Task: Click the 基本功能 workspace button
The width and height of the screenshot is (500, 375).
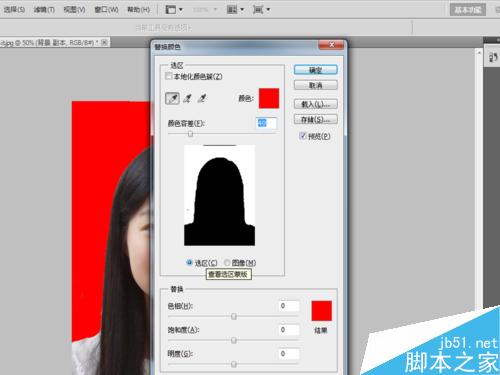Action: point(468,9)
